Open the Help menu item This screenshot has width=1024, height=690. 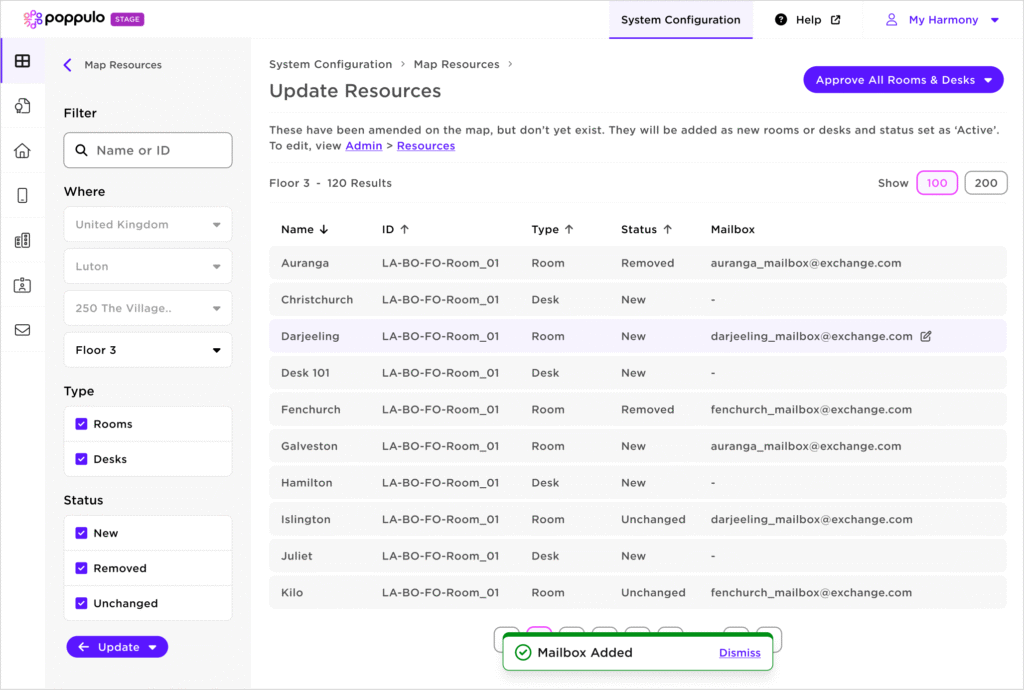(808, 20)
